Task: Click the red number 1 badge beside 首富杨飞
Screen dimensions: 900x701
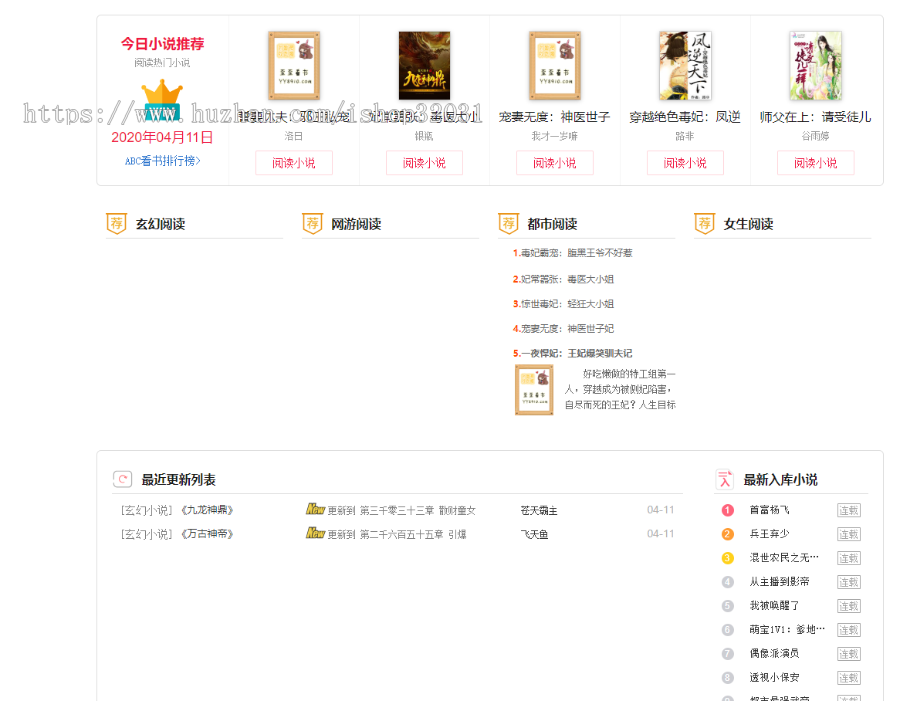Action: click(725, 510)
